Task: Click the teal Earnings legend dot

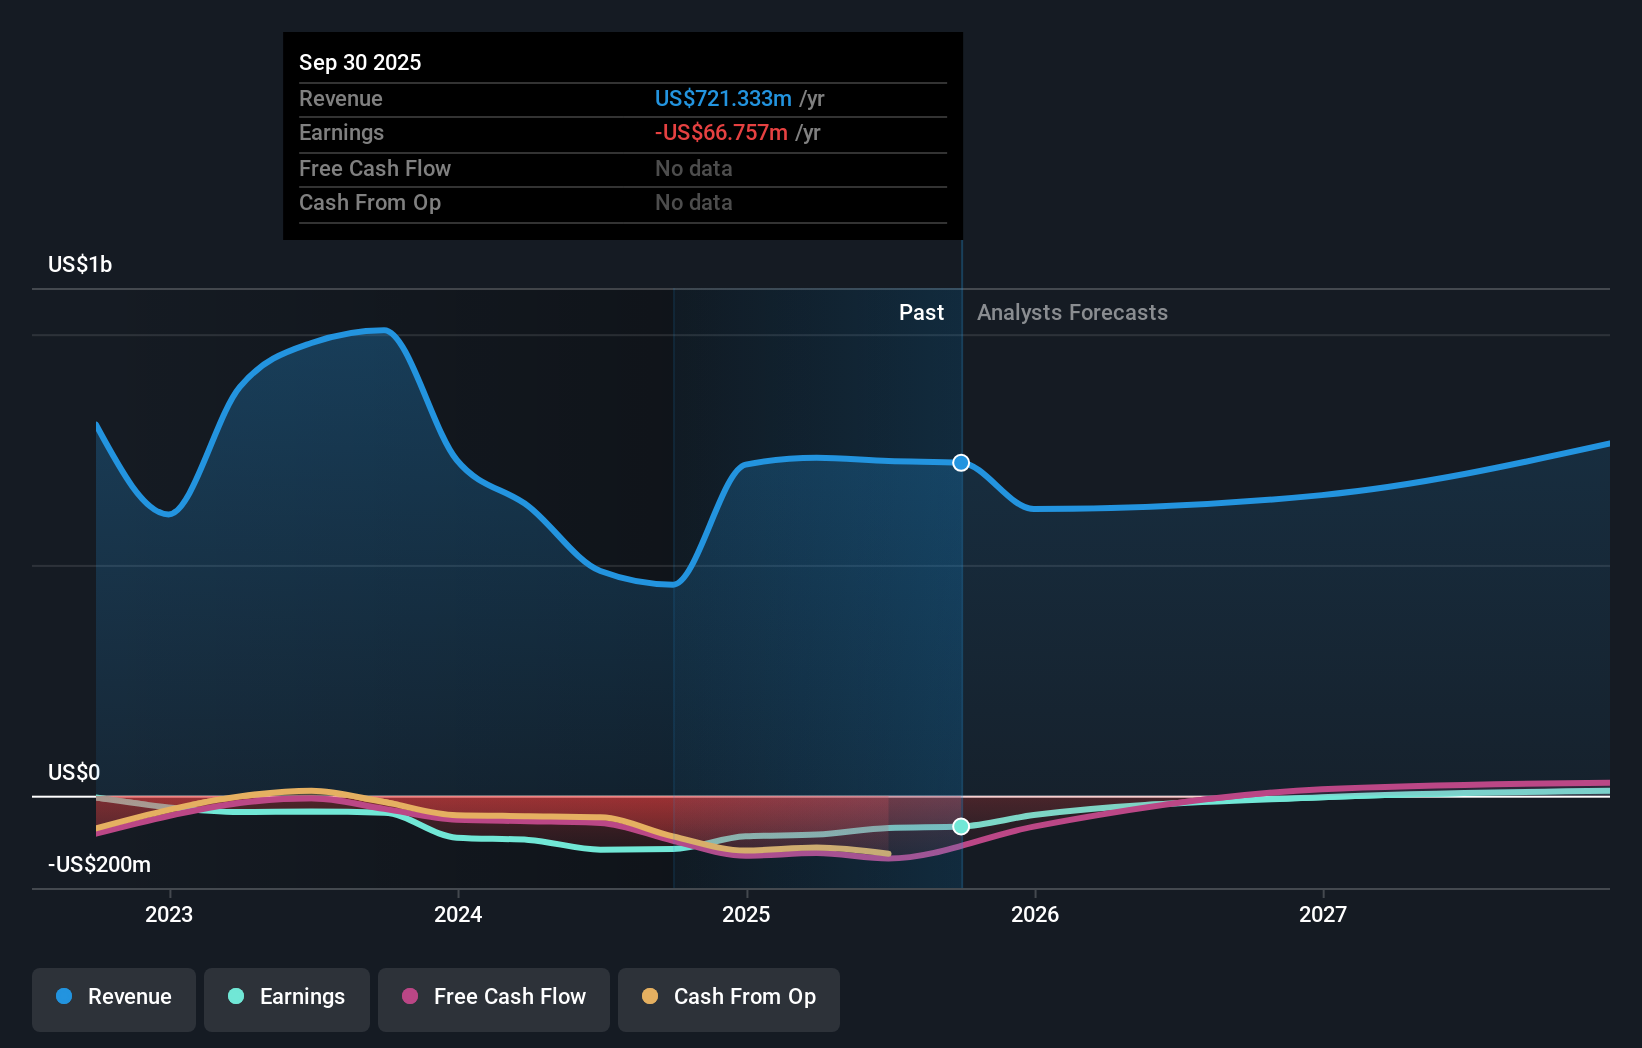Action: pyautogui.click(x=236, y=997)
